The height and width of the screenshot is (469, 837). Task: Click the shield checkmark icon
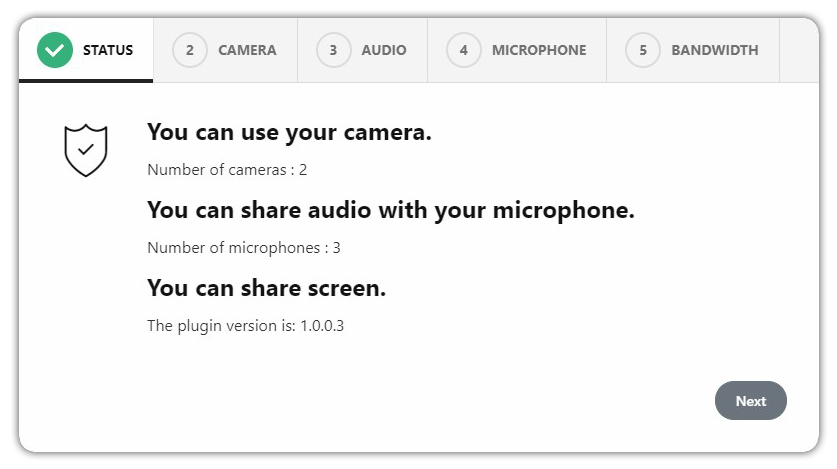[x=86, y=150]
